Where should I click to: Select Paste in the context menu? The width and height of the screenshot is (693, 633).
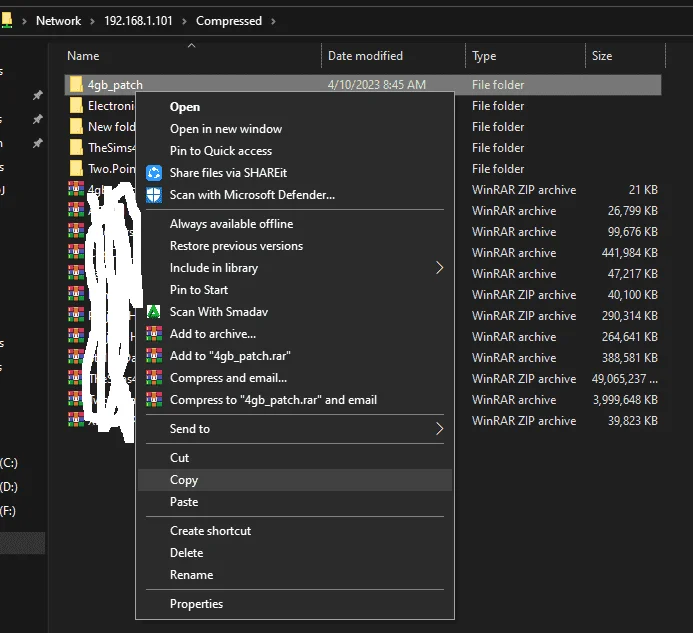click(295, 502)
